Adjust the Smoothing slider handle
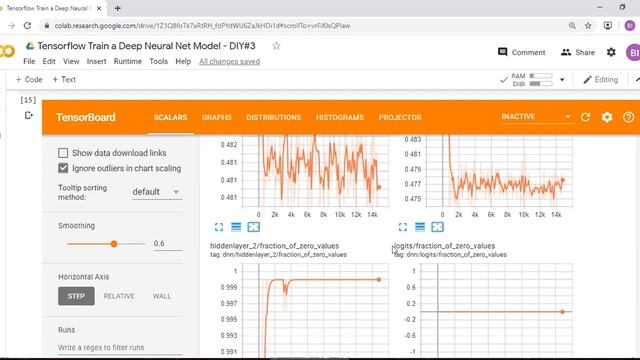The height and width of the screenshot is (360, 640). (x=114, y=244)
